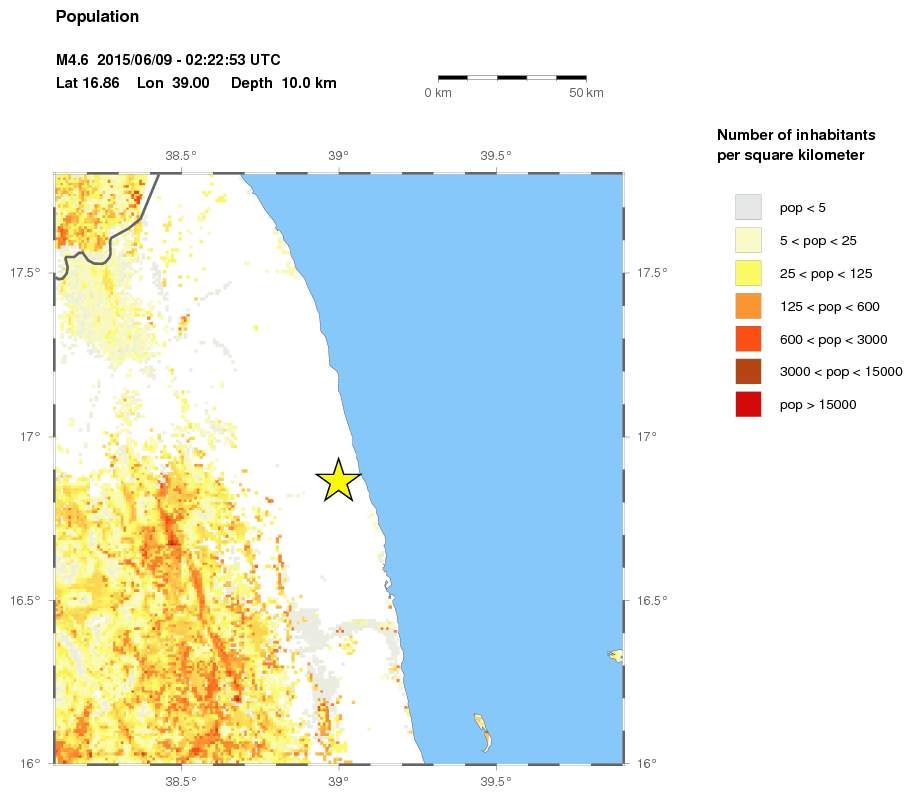Select the bright yellow '25 < pop < 125' swatch
This screenshot has height=796, width=913.
point(748,273)
